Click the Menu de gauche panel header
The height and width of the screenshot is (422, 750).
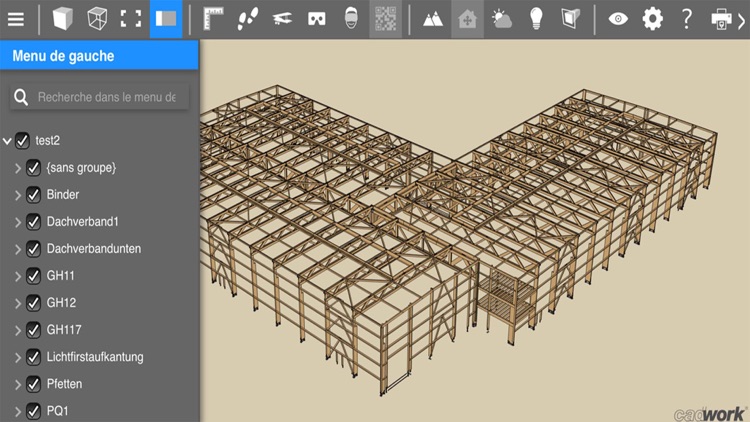pyautogui.click(x=99, y=56)
